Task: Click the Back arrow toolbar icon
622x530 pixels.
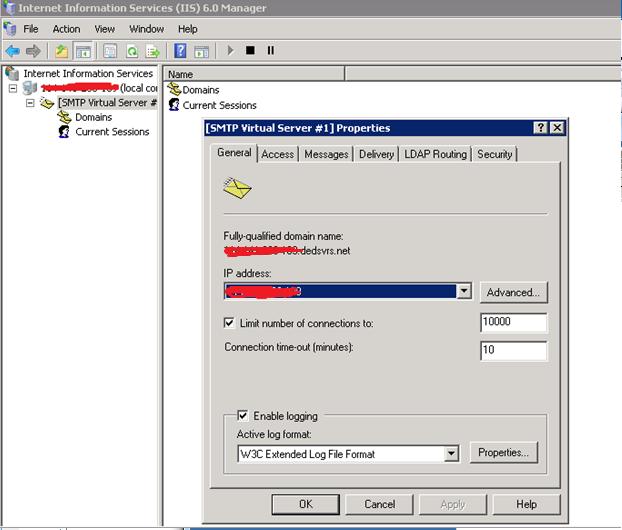Action: click(x=13, y=51)
